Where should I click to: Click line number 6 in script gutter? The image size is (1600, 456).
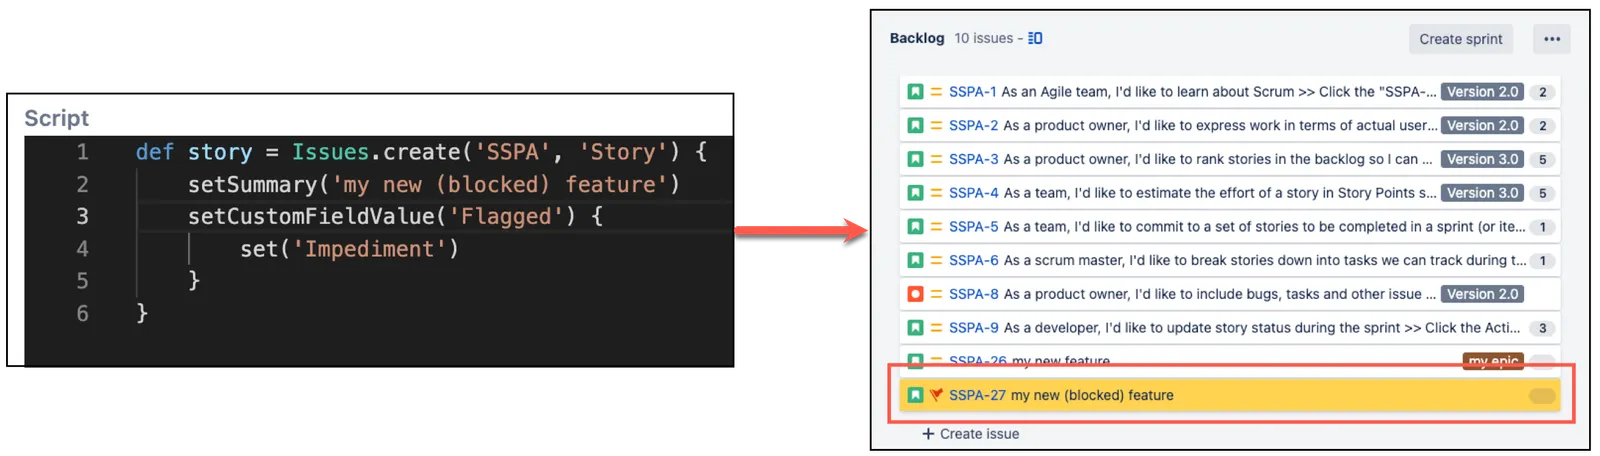[82, 313]
